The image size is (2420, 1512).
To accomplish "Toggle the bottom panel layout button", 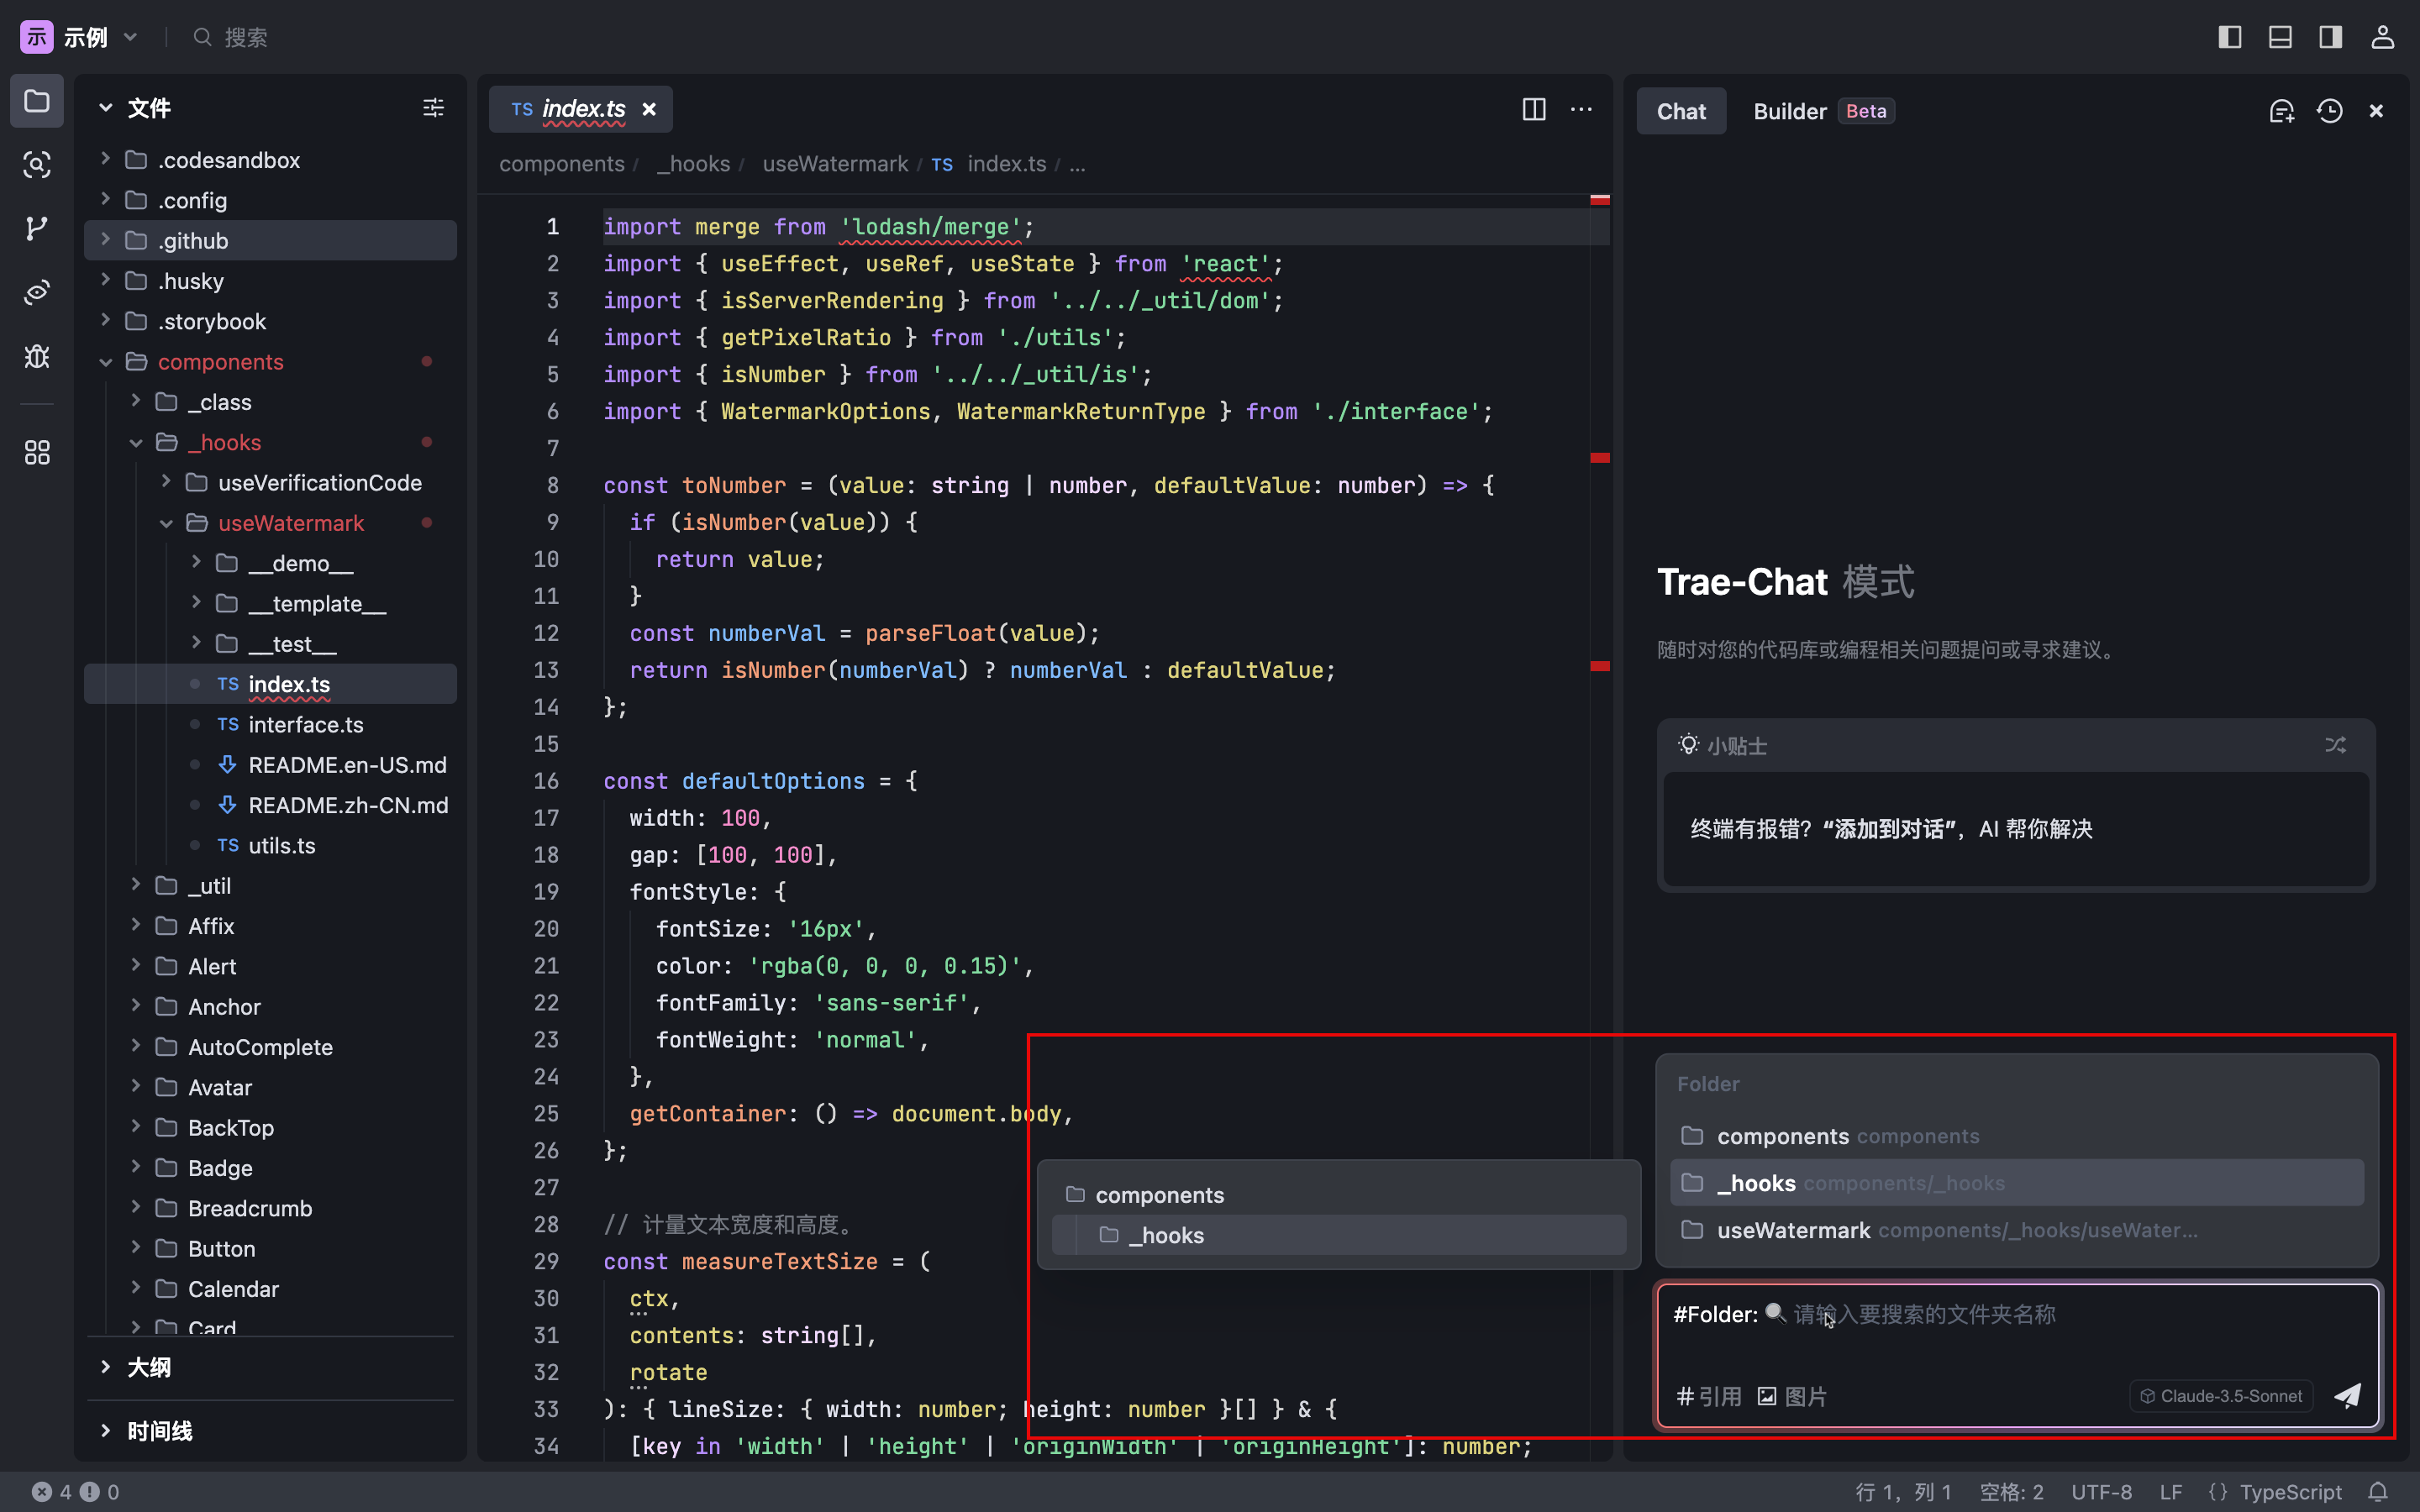I will [x=2280, y=37].
